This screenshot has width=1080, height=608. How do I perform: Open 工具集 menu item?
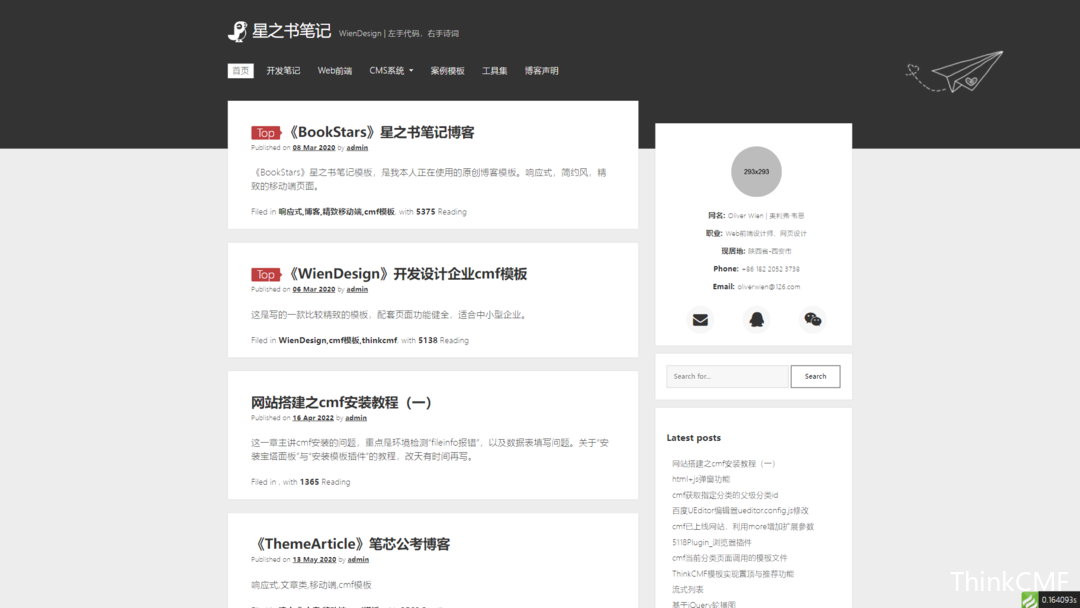pos(495,71)
